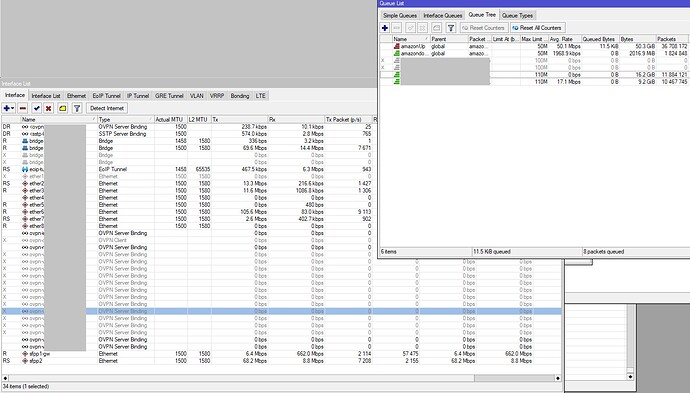This screenshot has height=393, width=690.
Task: Click the scrollbar down arrow in the lower-right window
Action: click(x=630, y=376)
